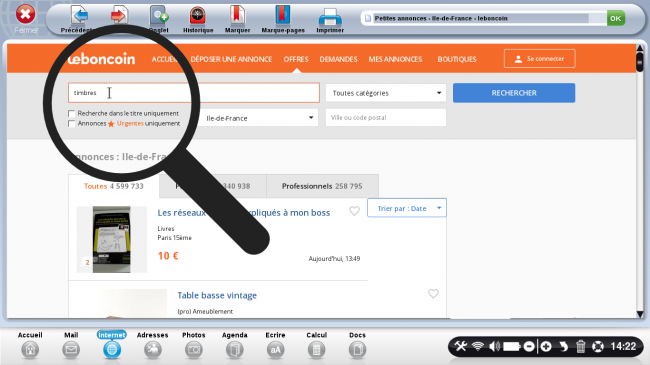
Task: Open the Agenda application icon
Action: [234, 350]
